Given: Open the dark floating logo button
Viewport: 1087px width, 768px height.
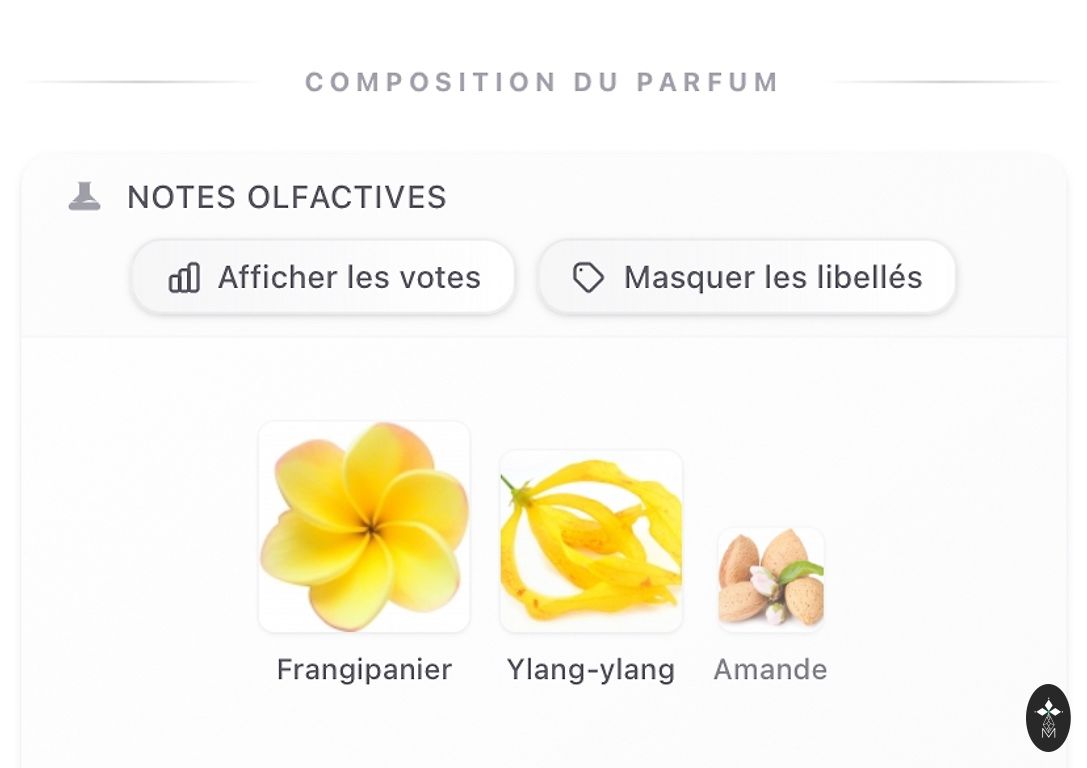Looking at the screenshot, I should pos(1048,717).
